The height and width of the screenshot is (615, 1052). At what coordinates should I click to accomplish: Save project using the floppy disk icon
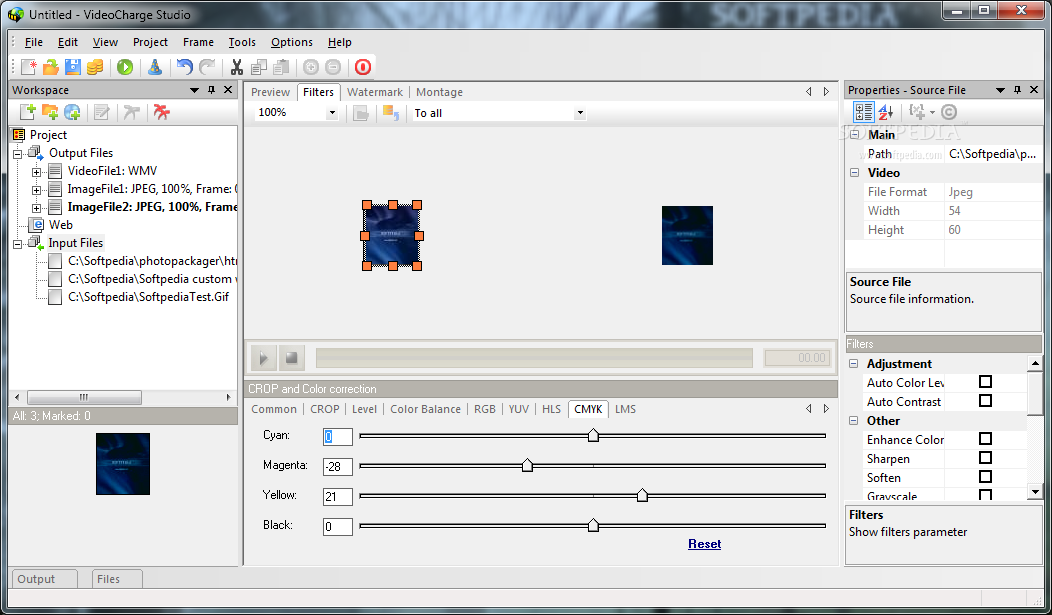73,67
